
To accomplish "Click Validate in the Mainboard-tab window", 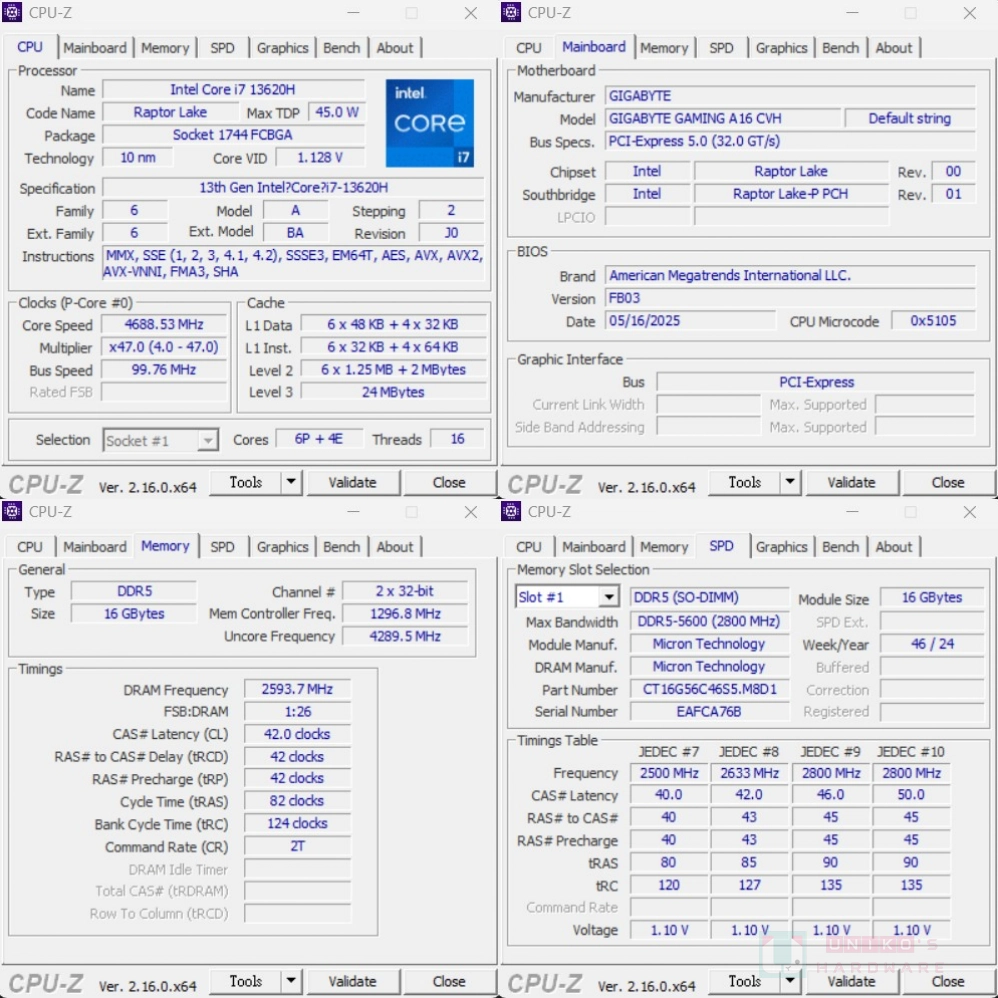I will (852, 482).
